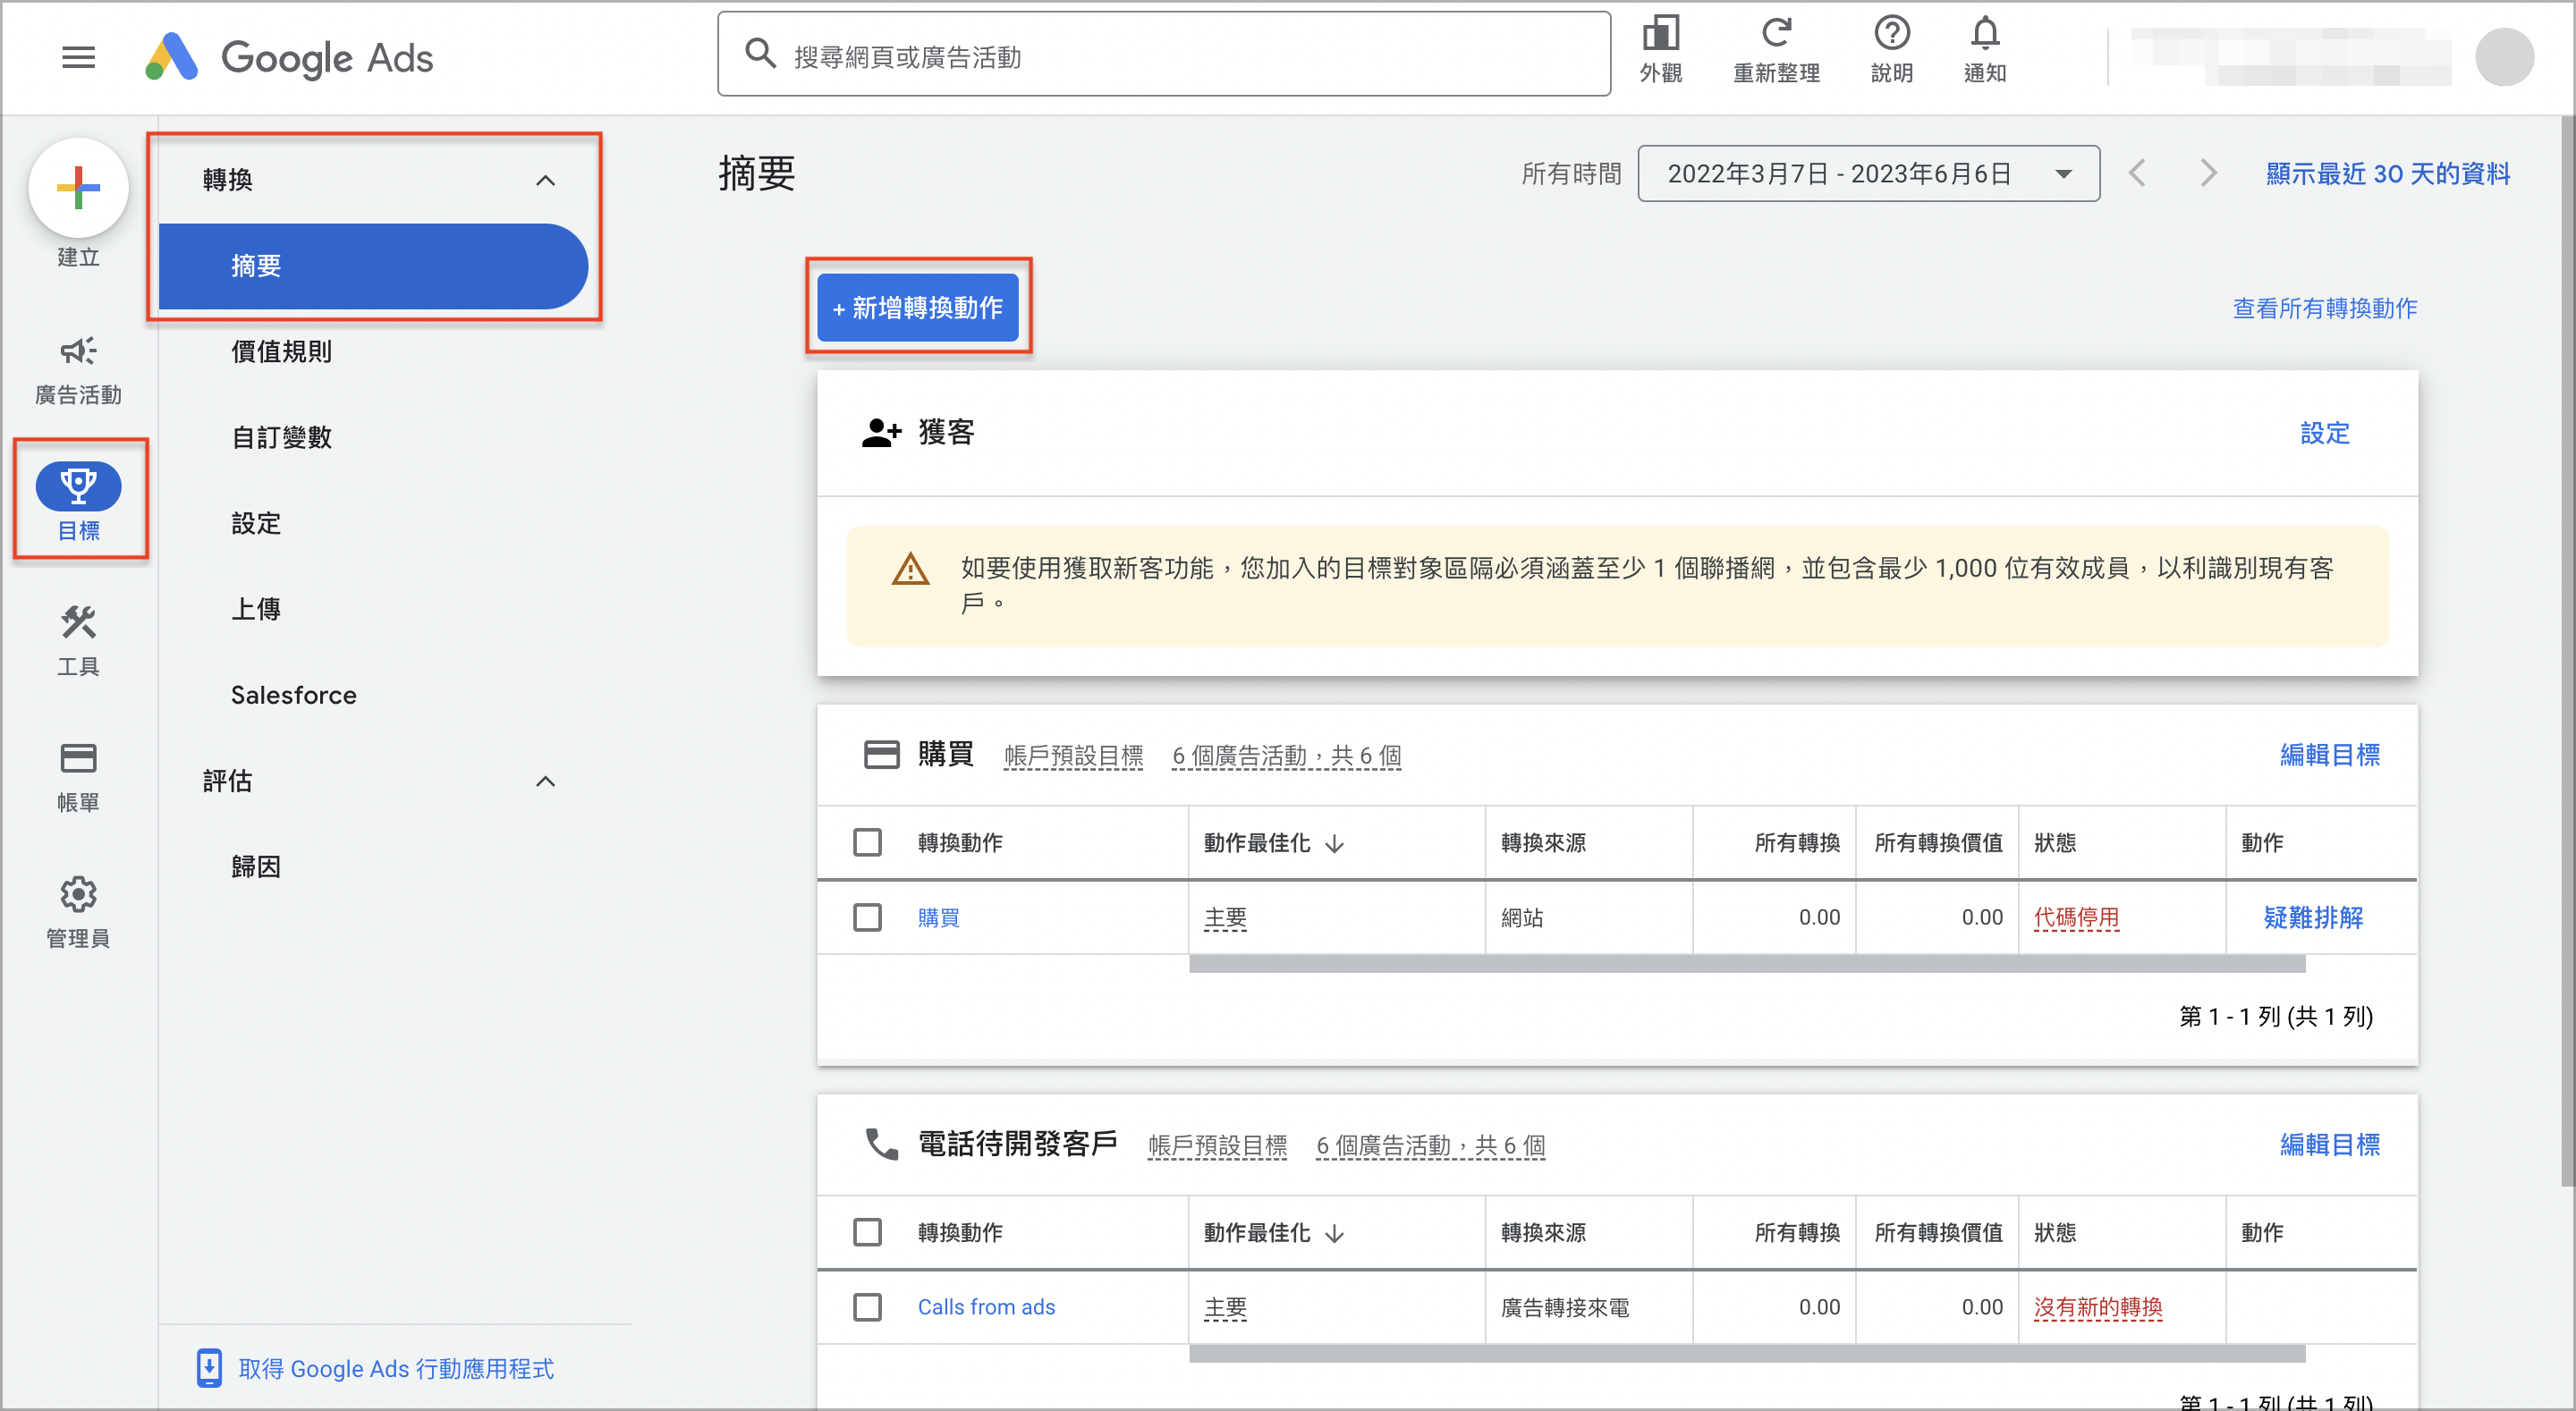Click 設定 link in 獲客 card
The width and height of the screenshot is (2576, 1411).
pyautogui.click(x=2324, y=433)
